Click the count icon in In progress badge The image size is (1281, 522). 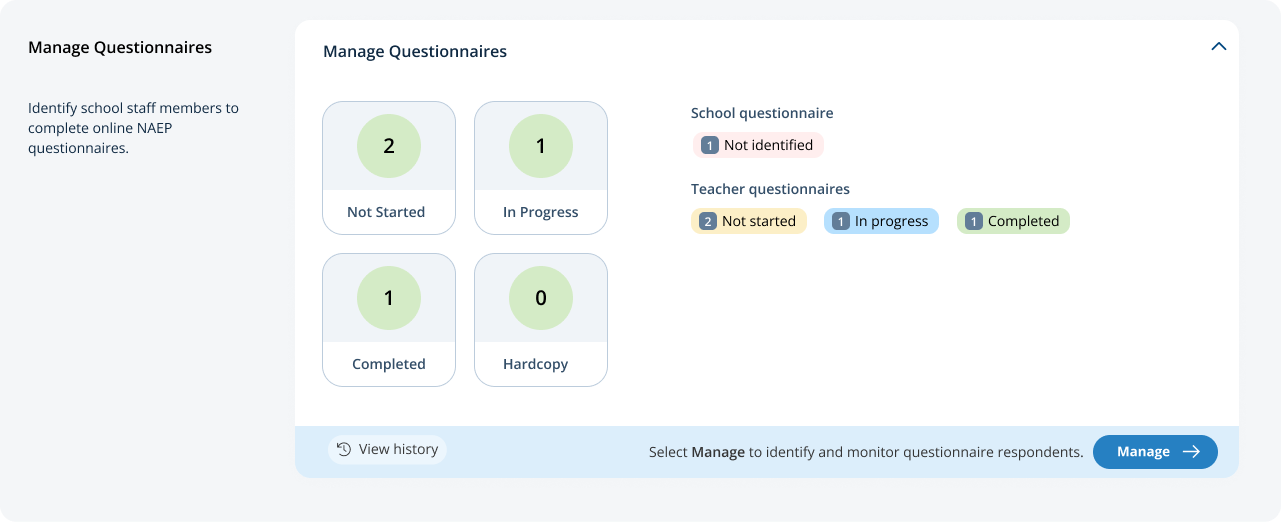point(841,221)
